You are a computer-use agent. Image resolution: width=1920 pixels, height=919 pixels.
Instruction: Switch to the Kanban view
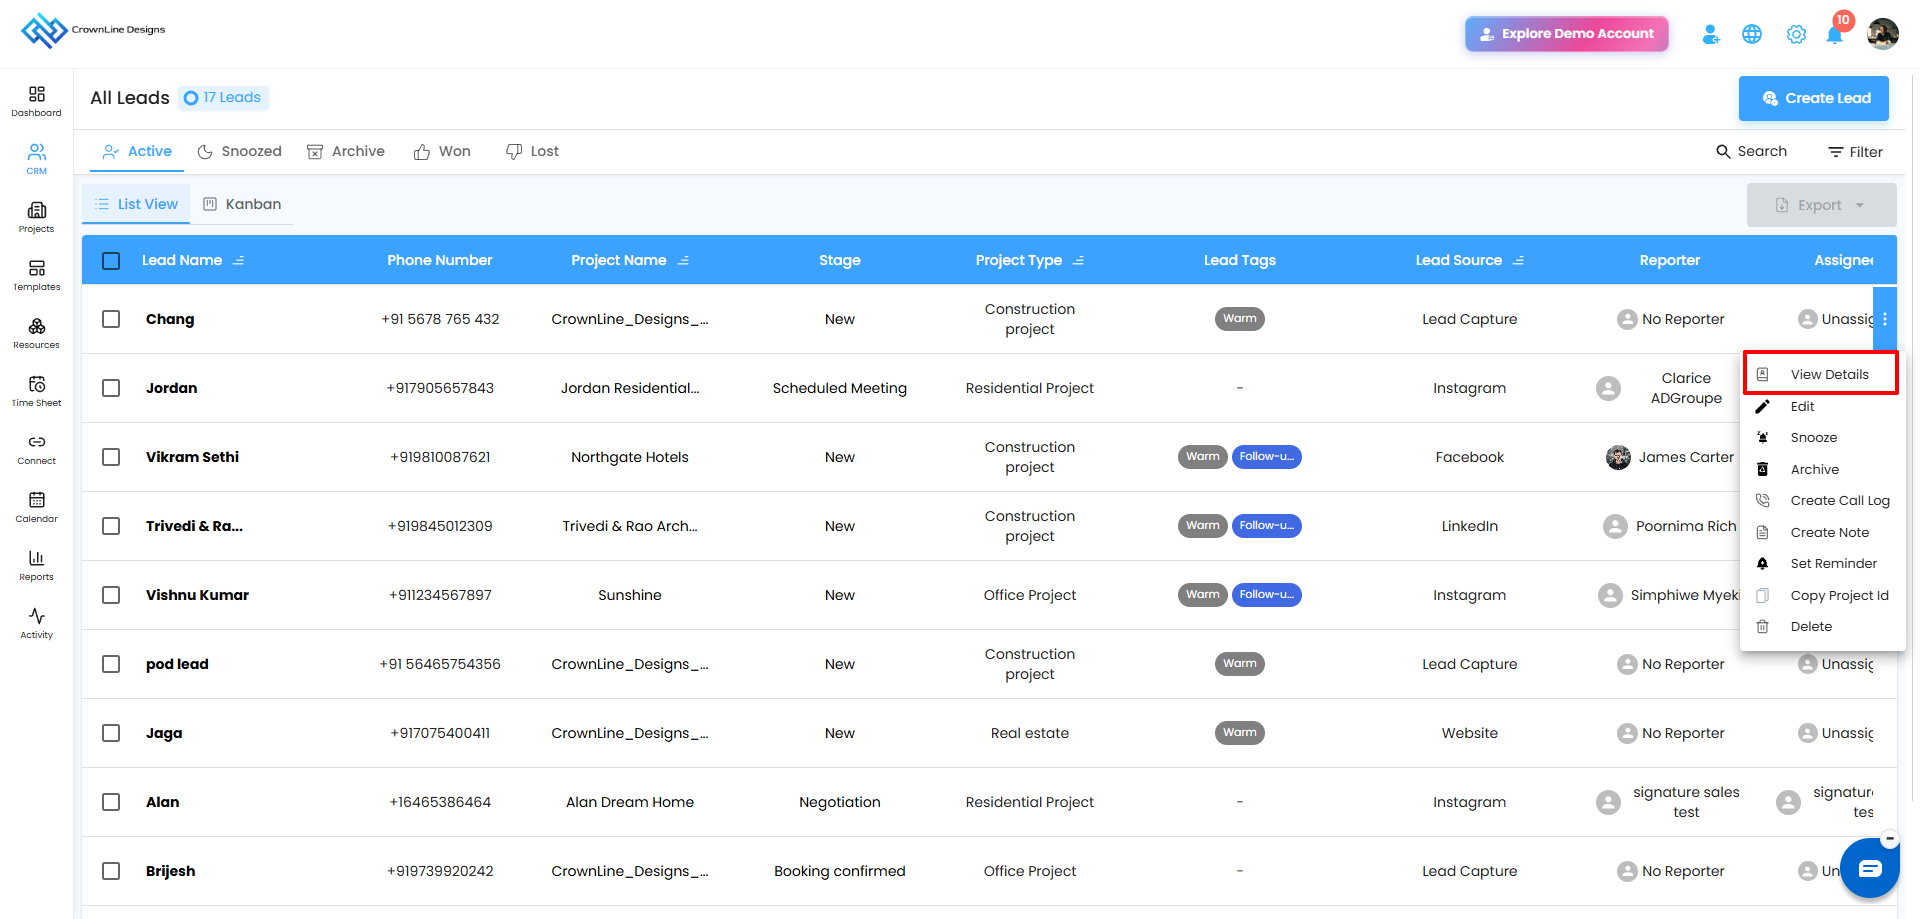(x=242, y=204)
